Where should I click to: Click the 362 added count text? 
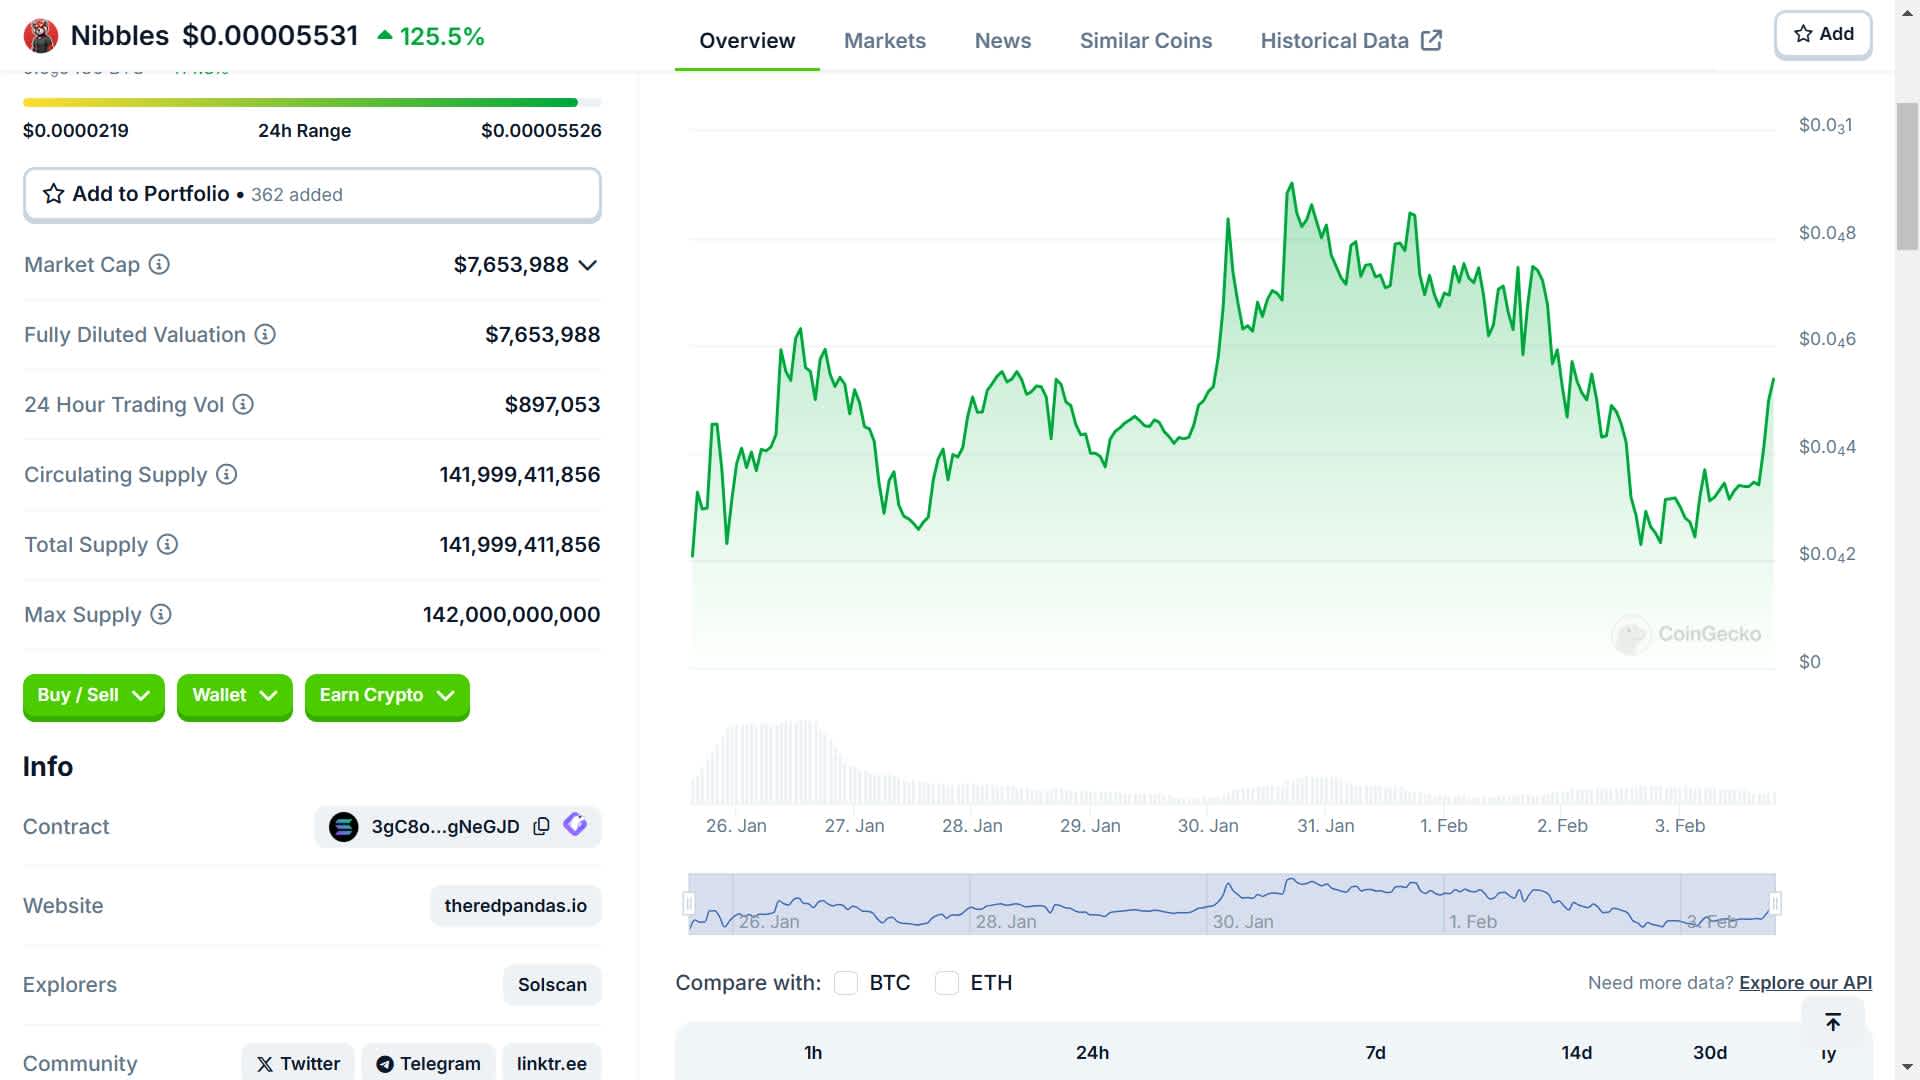click(296, 195)
